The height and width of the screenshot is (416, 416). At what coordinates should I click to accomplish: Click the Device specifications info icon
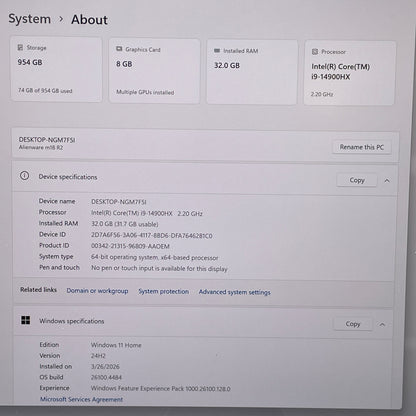pos(24,176)
